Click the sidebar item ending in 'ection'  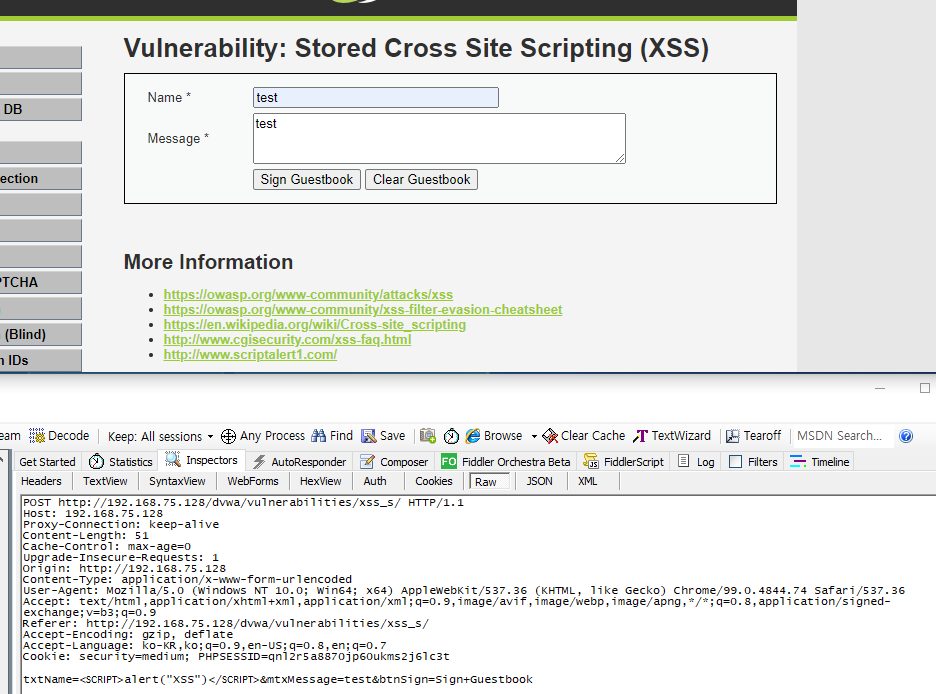[x=40, y=178]
